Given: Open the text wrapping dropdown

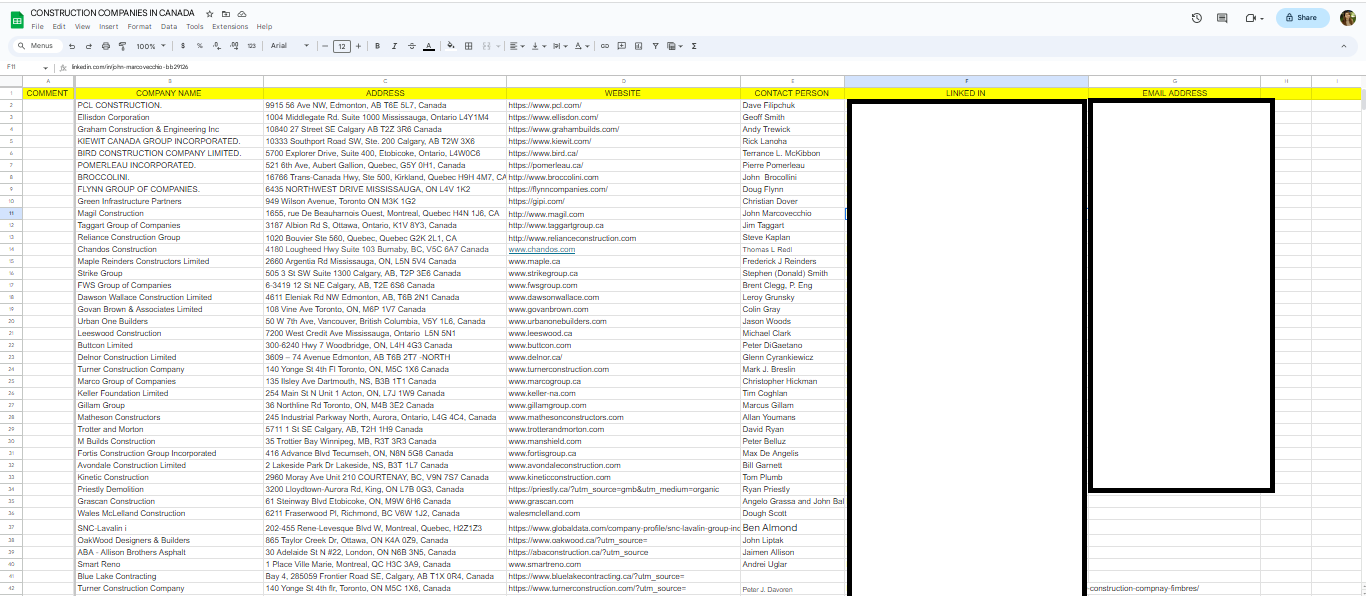Looking at the screenshot, I should (559, 46).
